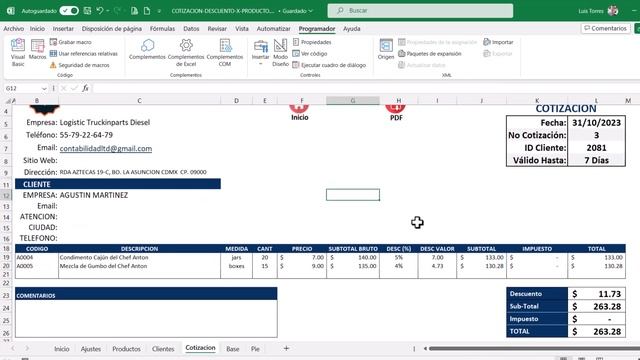Switch to the Ajustes sheet tab

[91, 349]
